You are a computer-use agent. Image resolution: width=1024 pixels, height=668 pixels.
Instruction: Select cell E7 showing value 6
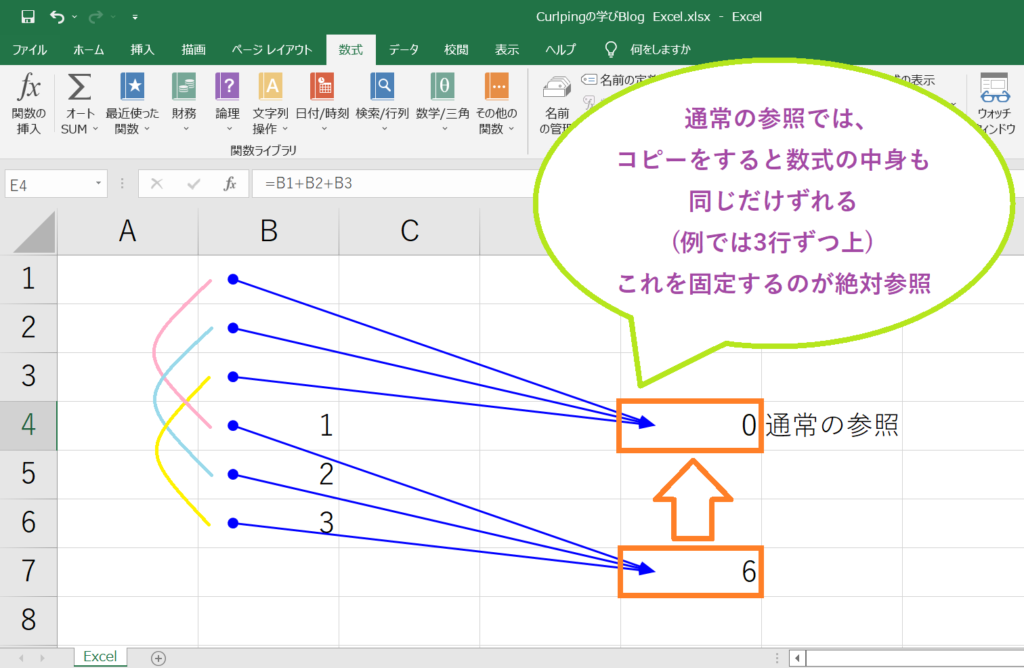coord(690,571)
